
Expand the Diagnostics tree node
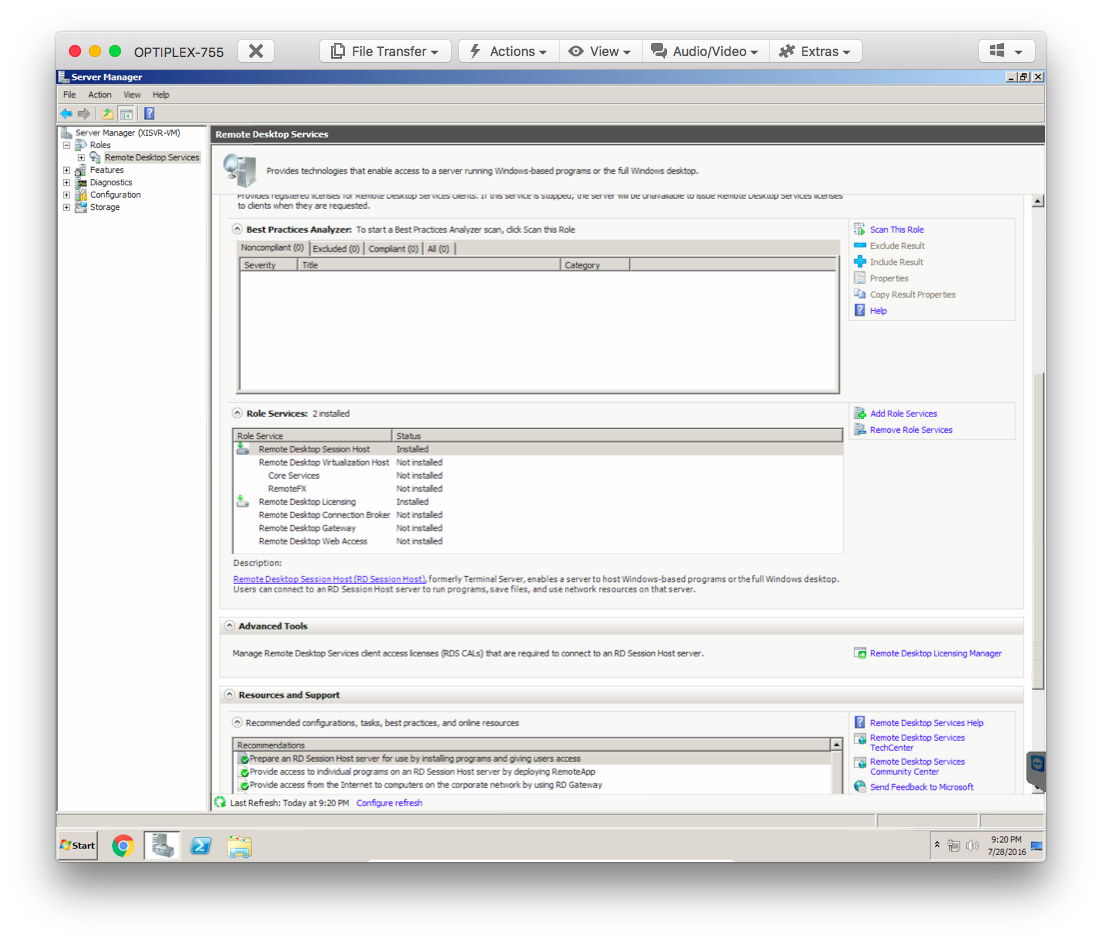(x=67, y=183)
